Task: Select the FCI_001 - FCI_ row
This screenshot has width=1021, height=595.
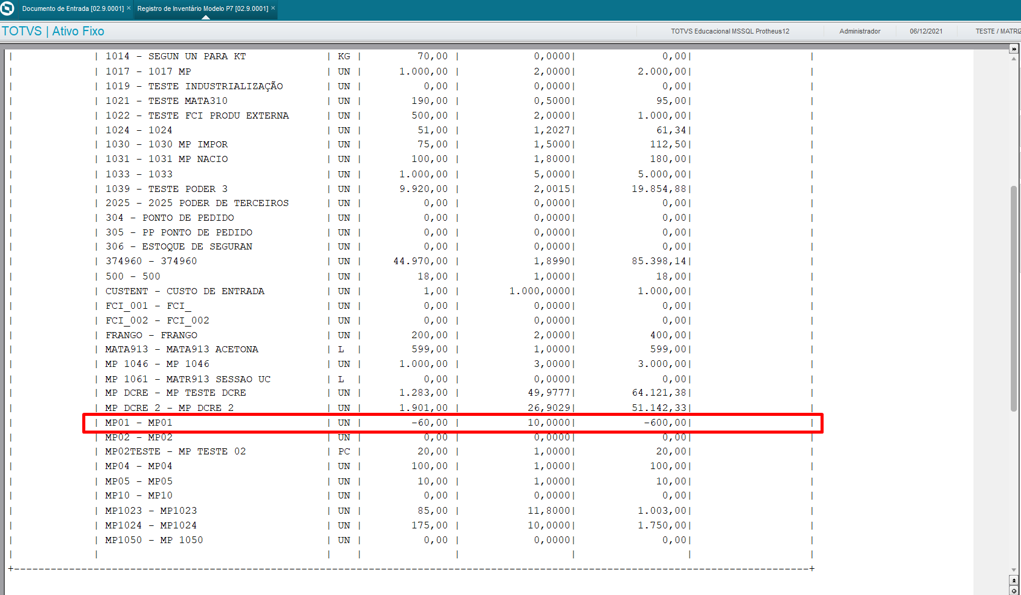Action: click(x=148, y=306)
